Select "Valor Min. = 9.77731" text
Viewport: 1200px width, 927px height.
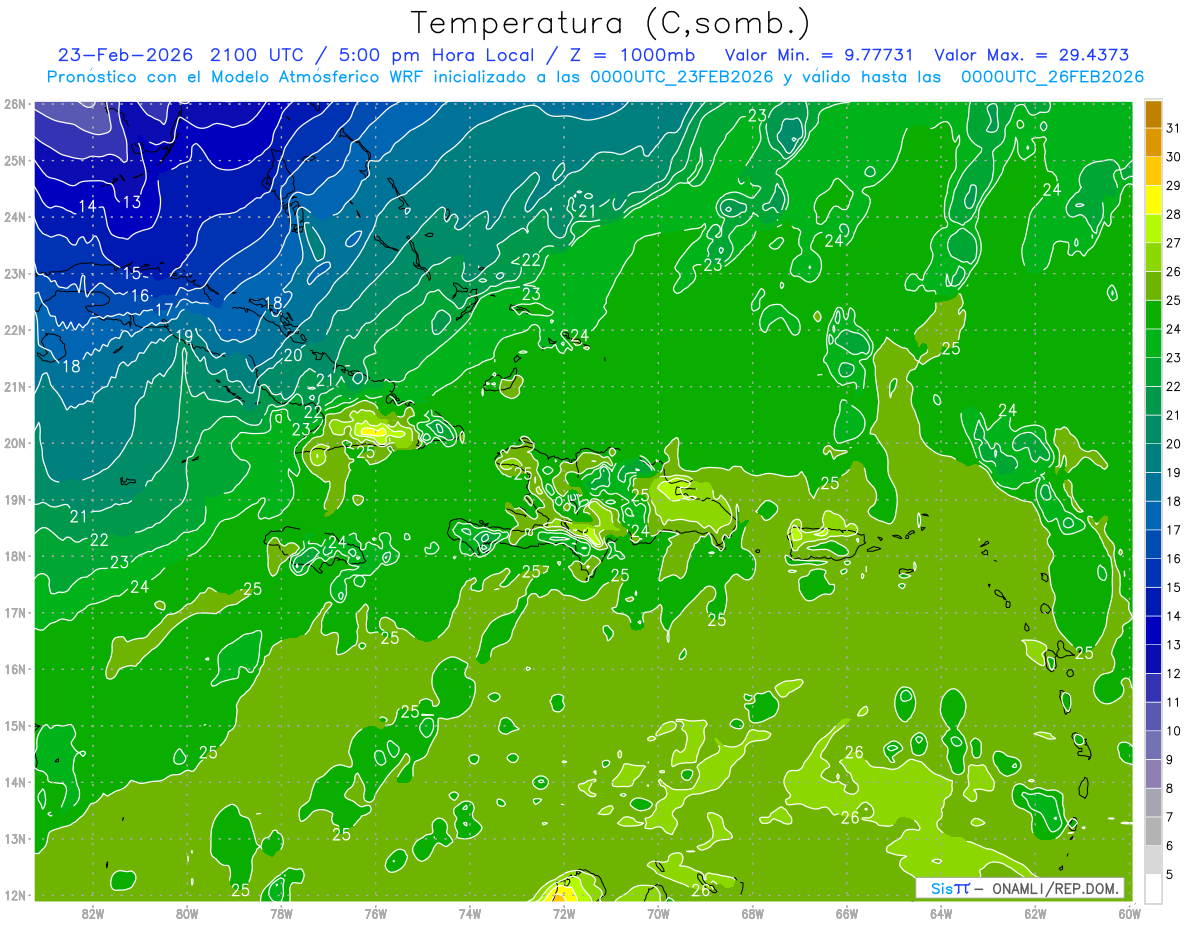pyautogui.click(x=820, y=55)
